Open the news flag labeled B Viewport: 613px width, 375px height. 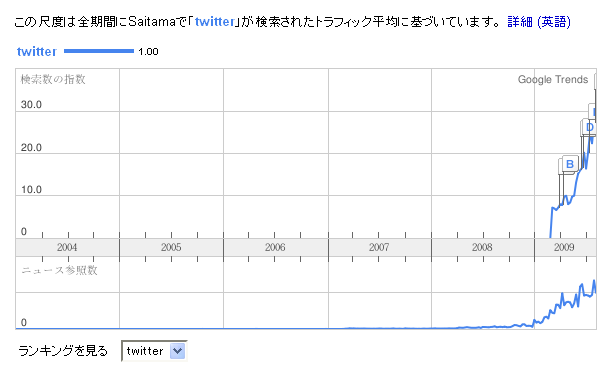(x=570, y=164)
